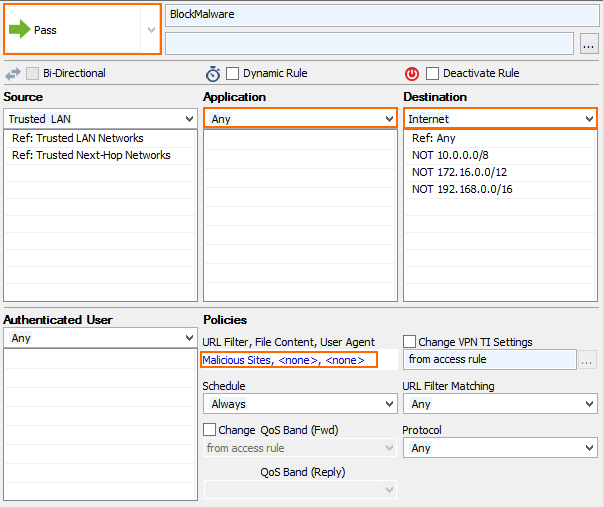This screenshot has width=604, height=507.
Task: Select Ref: Any destination entry
Action: point(500,138)
